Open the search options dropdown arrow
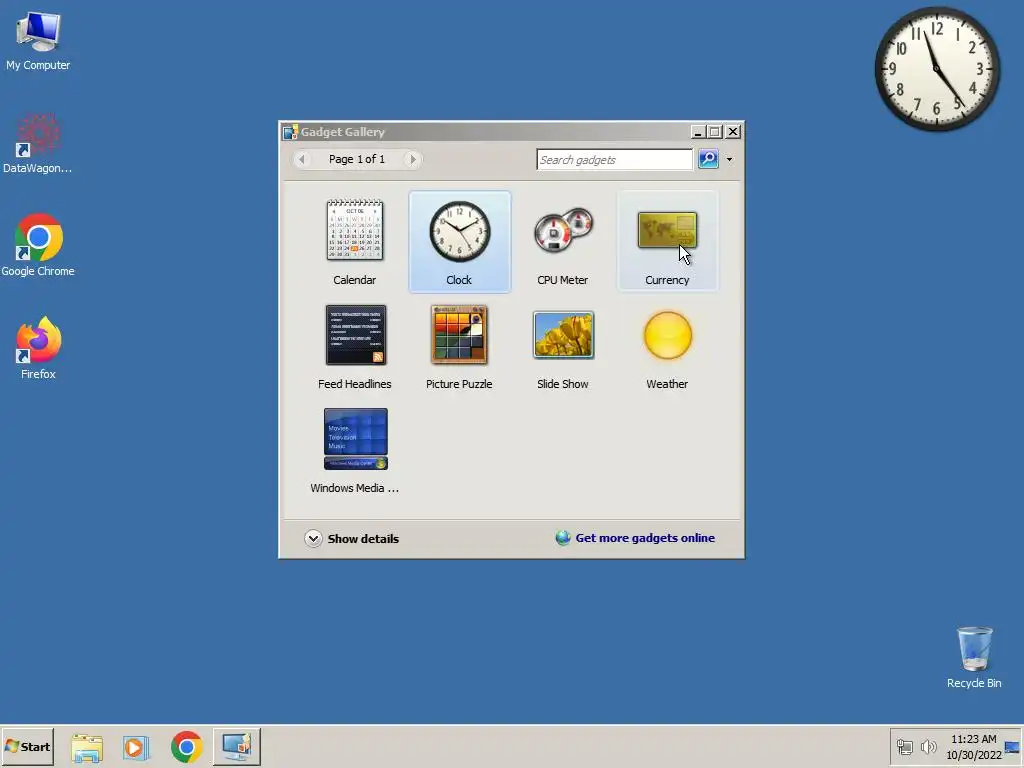Screen dimensions: 1024x768 pos(729,159)
